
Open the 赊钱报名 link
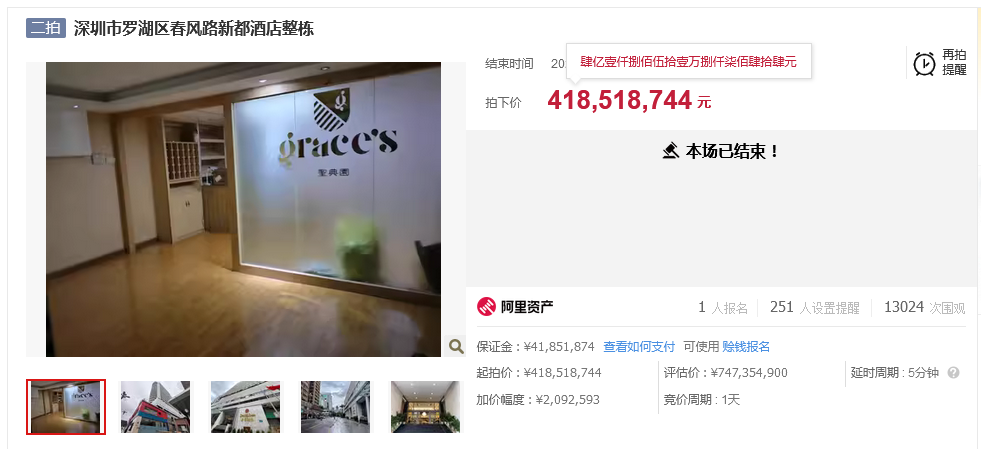pos(746,346)
